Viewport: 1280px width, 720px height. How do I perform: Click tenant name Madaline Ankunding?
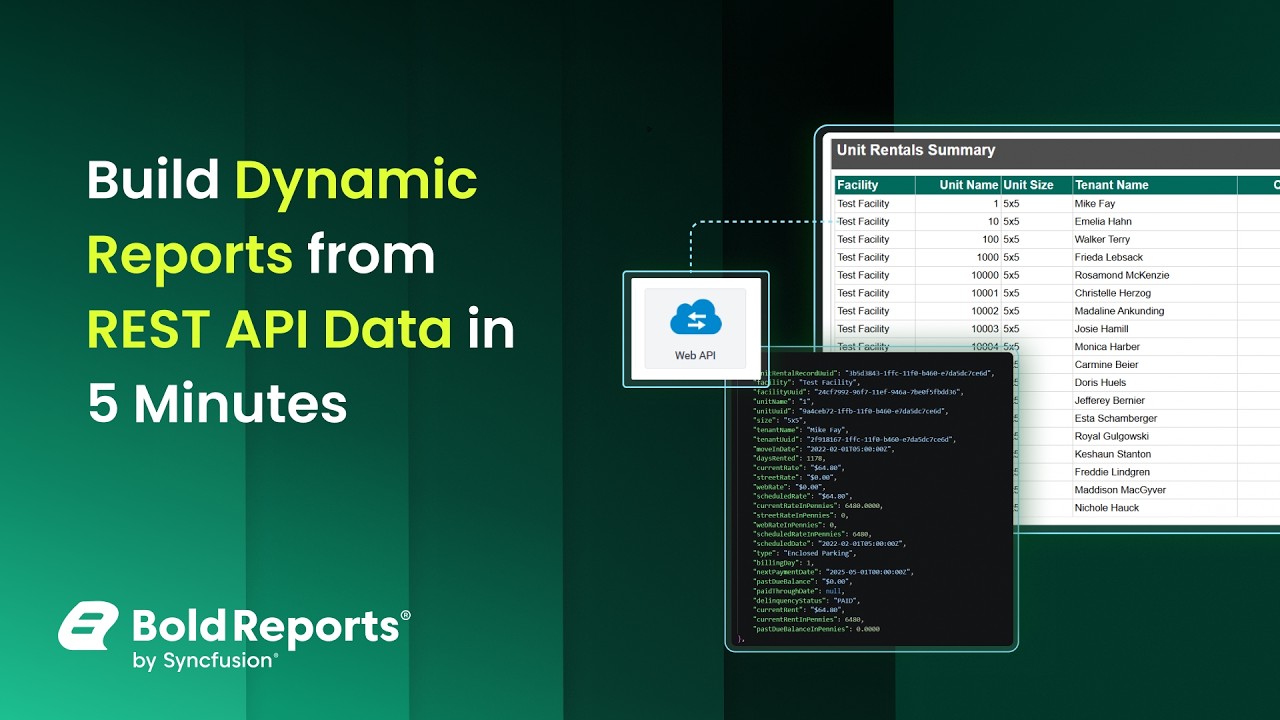[1119, 311]
